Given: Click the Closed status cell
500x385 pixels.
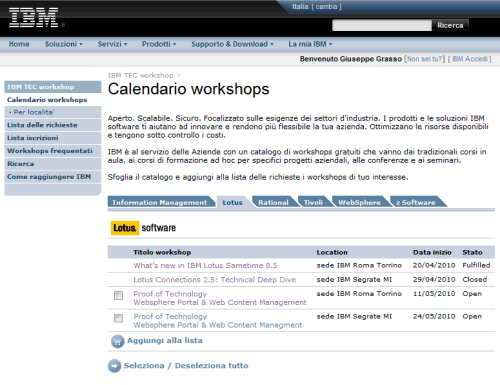Looking at the screenshot, I should click(x=475, y=279).
